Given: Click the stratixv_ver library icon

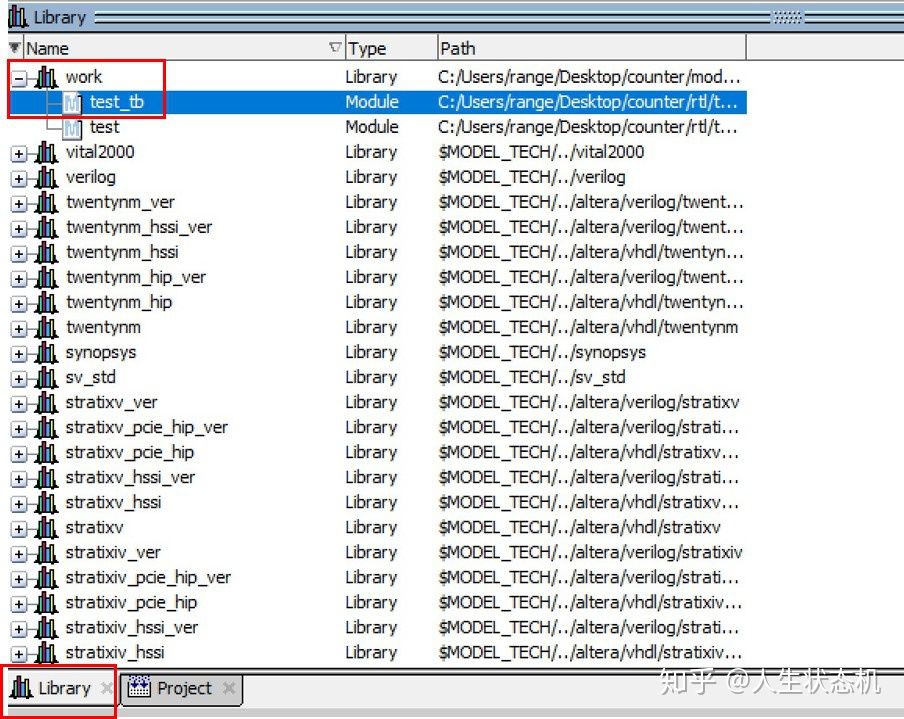Looking at the screenshot, I should point(46,403).
